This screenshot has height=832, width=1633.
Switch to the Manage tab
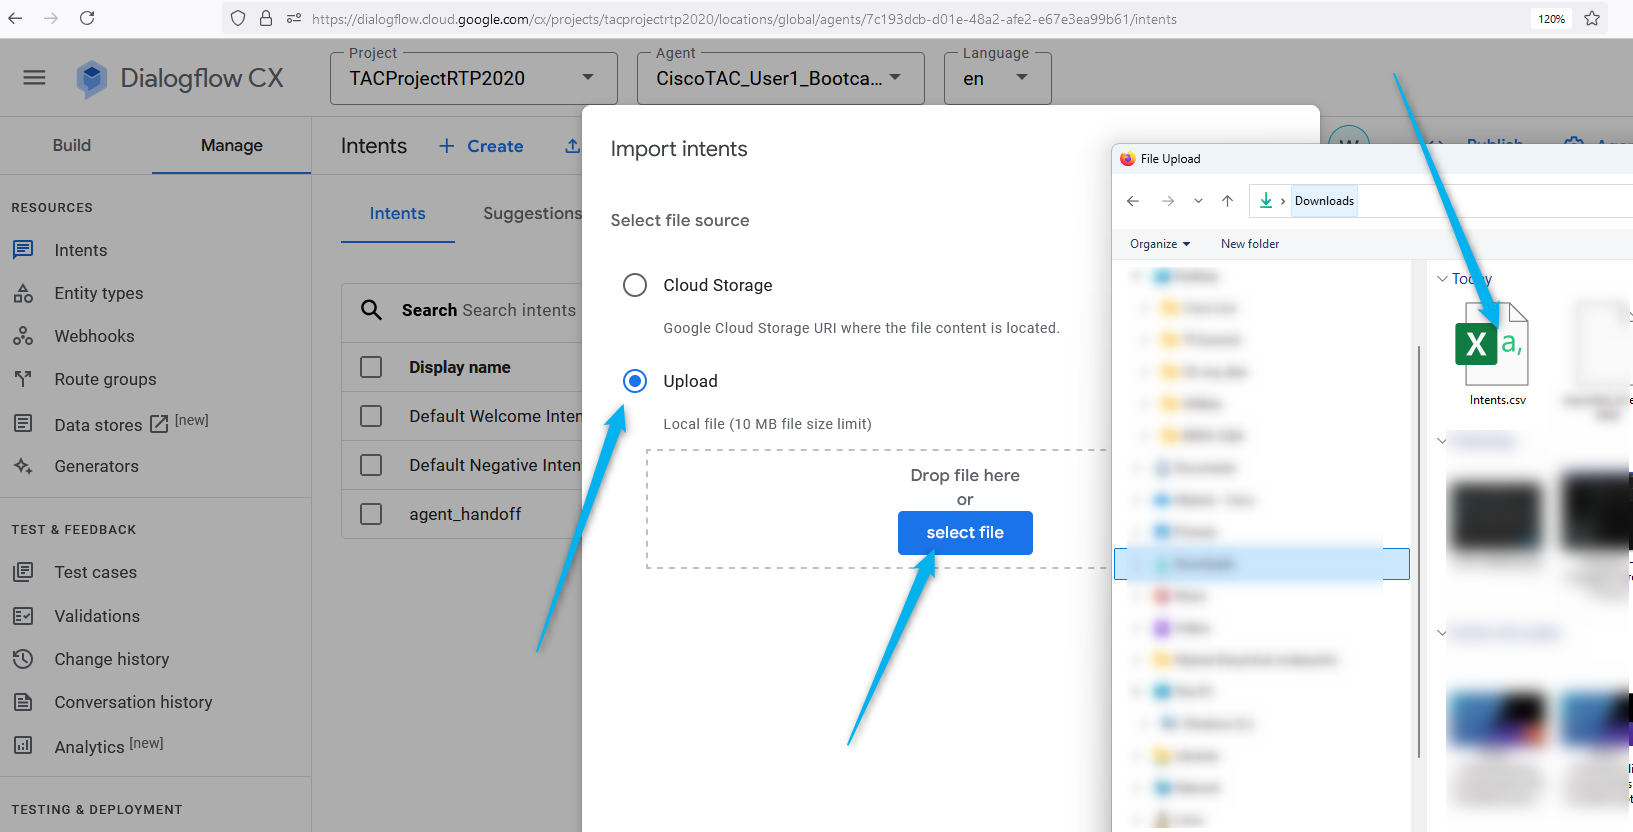232,145
